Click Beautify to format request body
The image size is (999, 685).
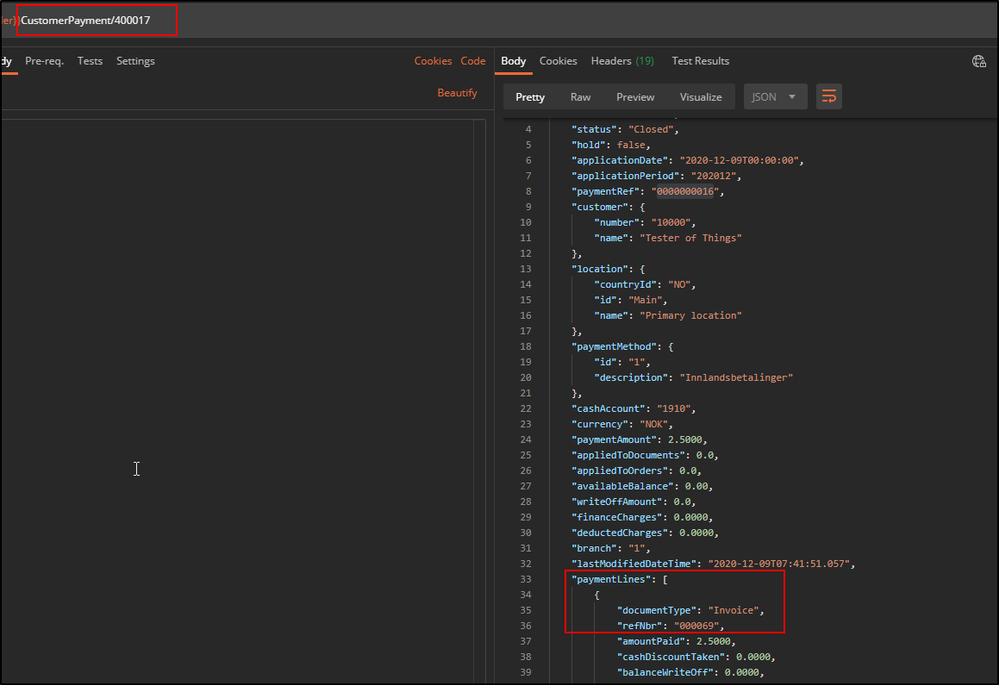point(457,93)
